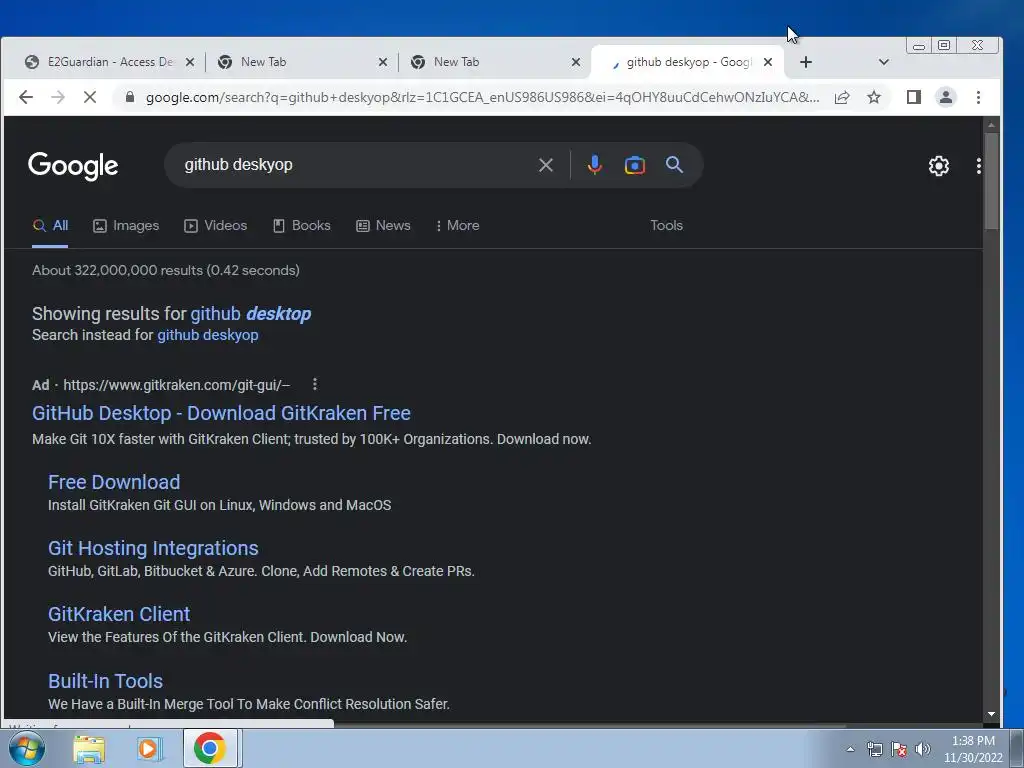View site info via padlock icon
The height and width of the screenshot is (768, 1024).
click(x=129, y=97)
